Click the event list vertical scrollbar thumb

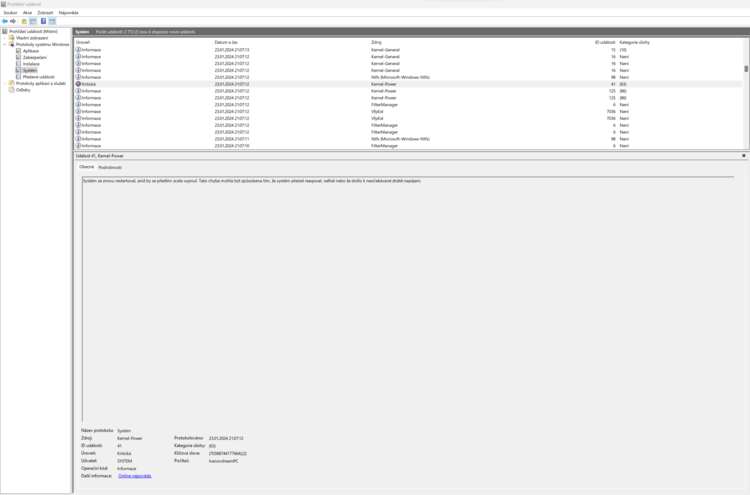click(x=746, y=69)
